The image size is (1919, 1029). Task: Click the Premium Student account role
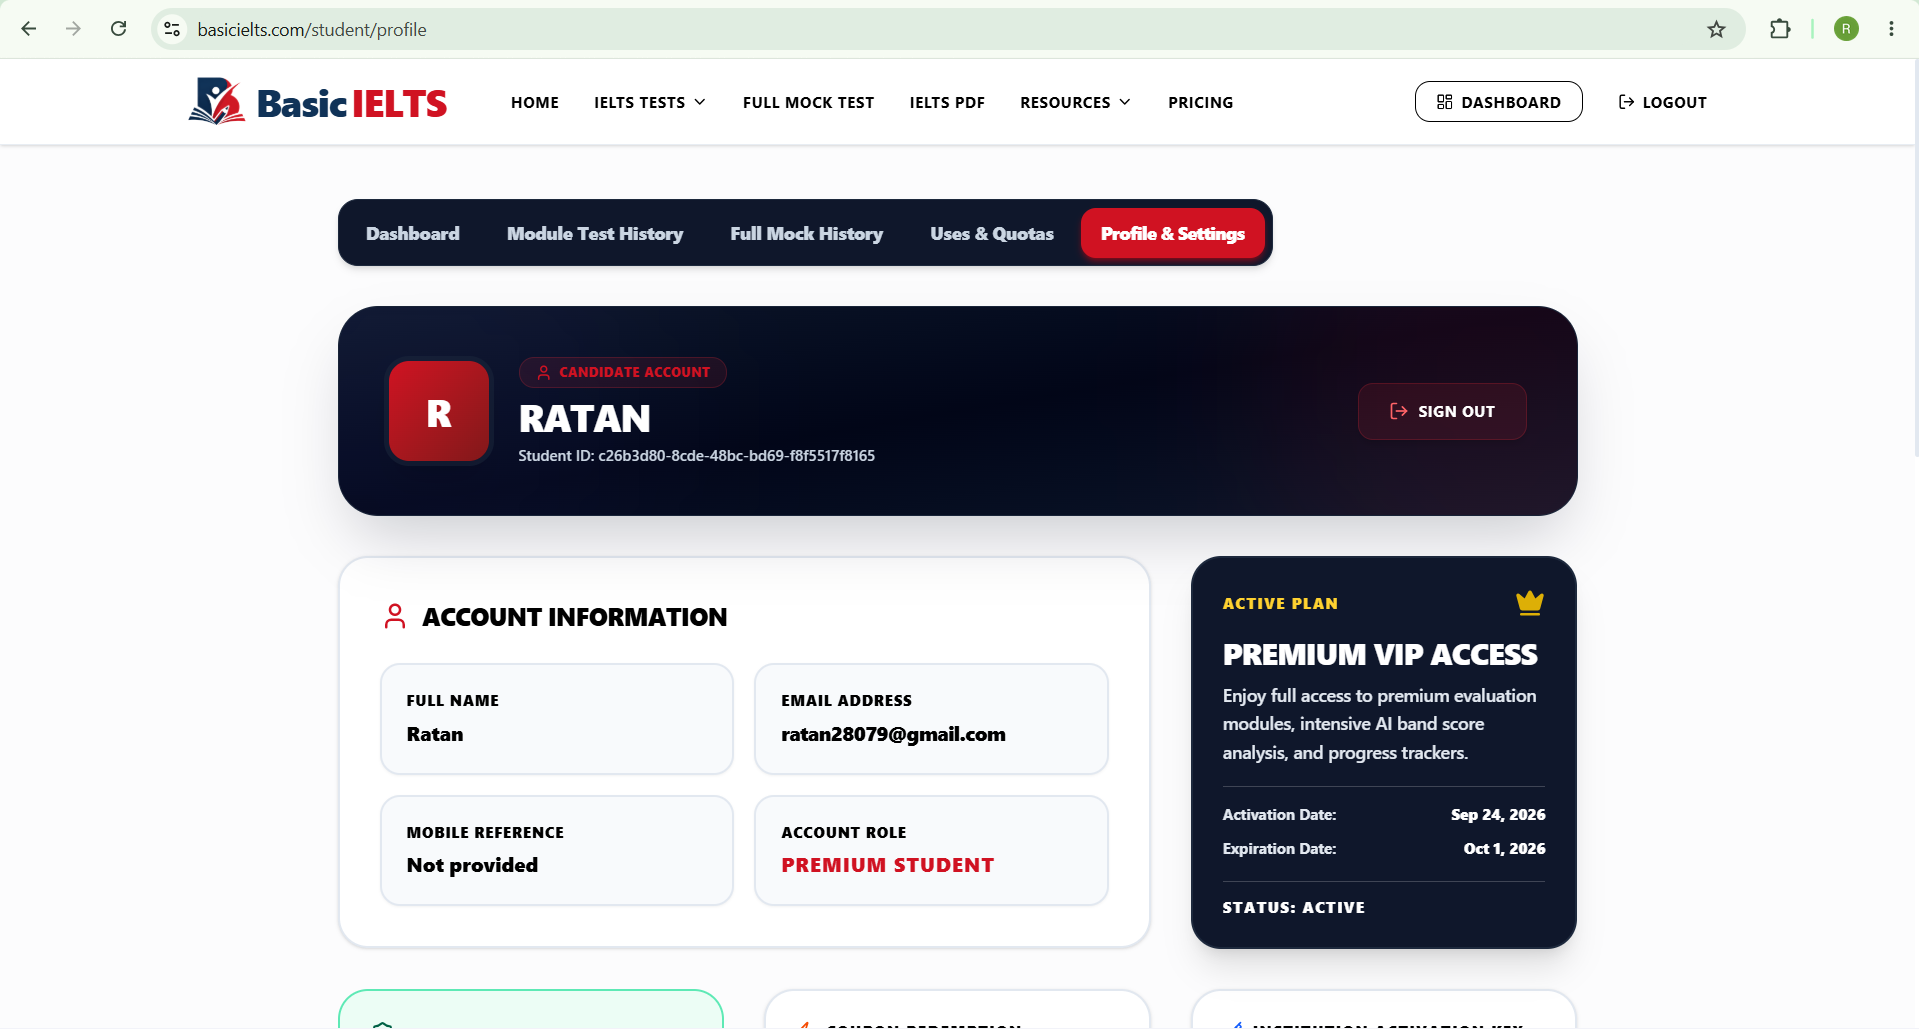click(888, 865)
